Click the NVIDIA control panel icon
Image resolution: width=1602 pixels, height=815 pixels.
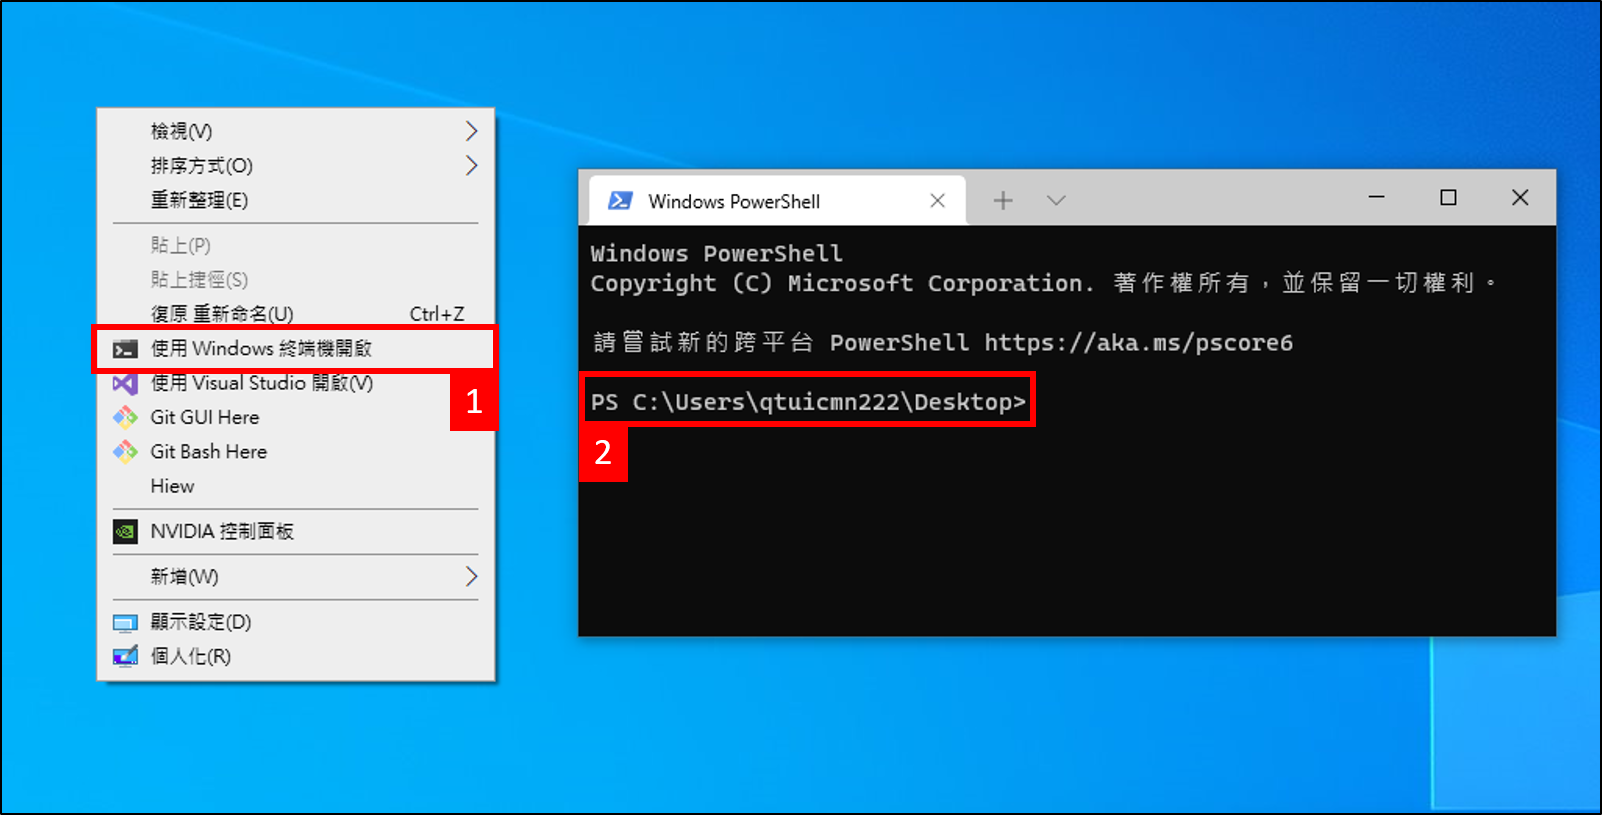(x=125, y=531)
